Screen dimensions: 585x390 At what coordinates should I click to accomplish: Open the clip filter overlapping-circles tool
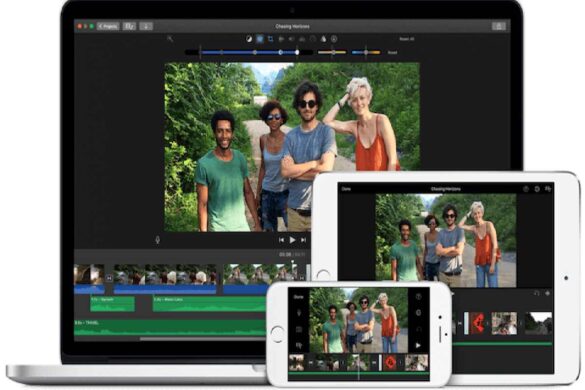click(323, 39)
